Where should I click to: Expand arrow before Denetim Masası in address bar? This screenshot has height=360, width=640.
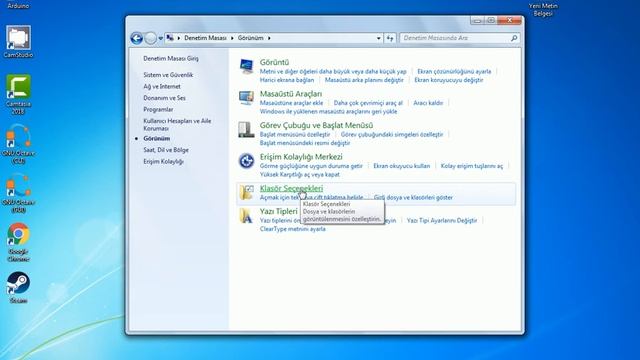[x=178, y=38]
